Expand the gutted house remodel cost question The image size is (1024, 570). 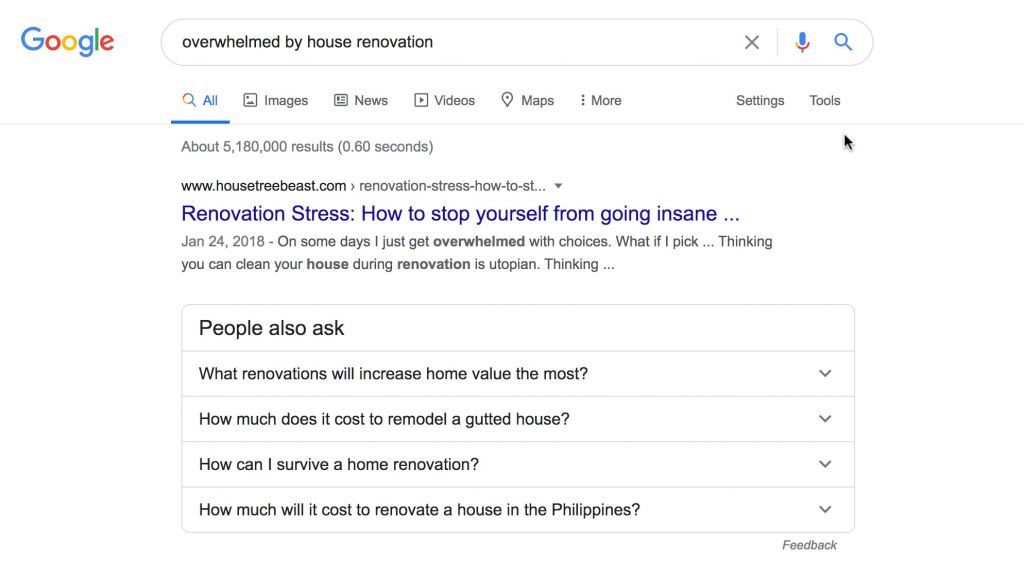pyautogui.click(x=517, y=419)
